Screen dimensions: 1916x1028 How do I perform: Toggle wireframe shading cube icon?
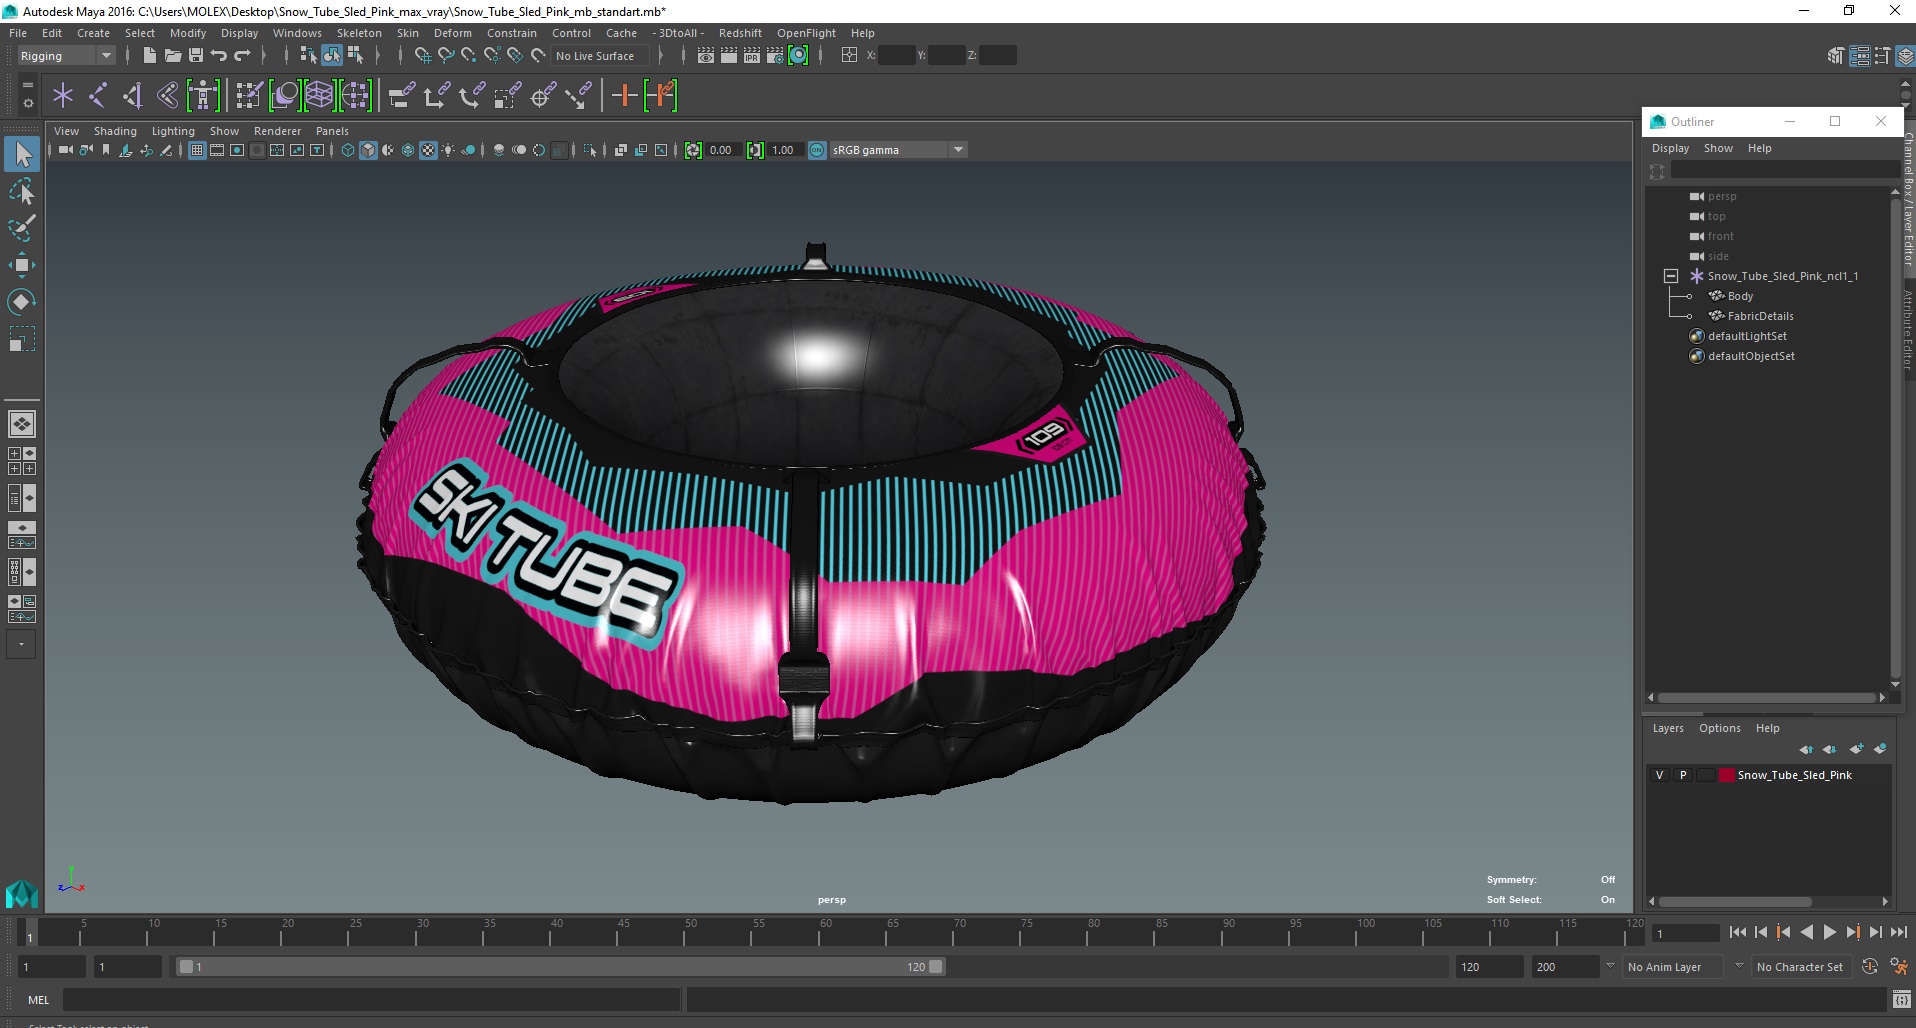pyautogui.click(x=348, y=150)
